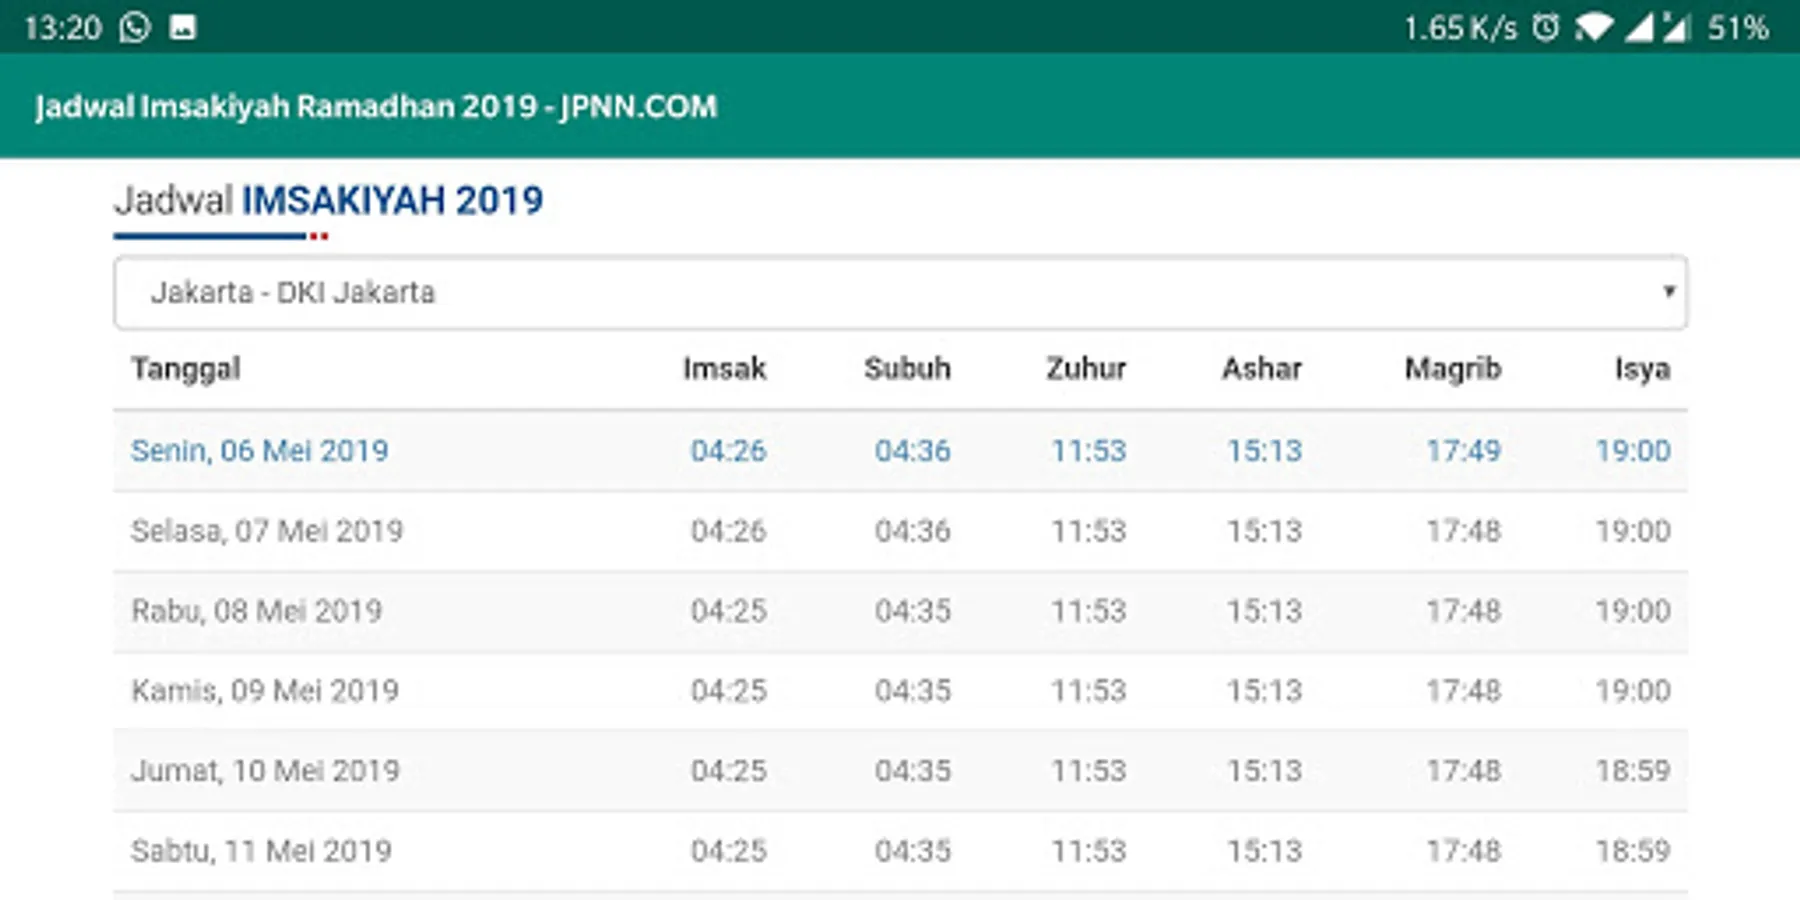The width and height of the screenshot is (1800, 900).
Task: Click the city dropdown arrow
Action: 1668,291
